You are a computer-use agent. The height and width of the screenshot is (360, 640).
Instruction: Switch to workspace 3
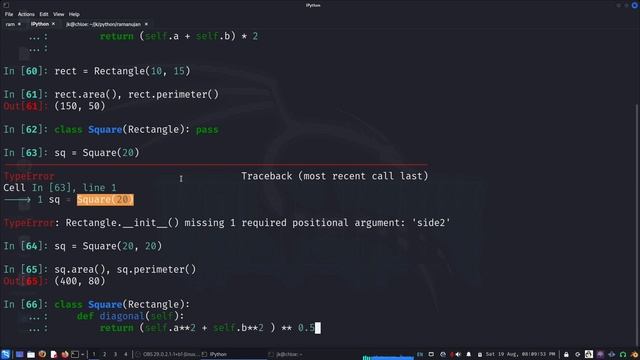pyautogui.click(x=115, y=354)
